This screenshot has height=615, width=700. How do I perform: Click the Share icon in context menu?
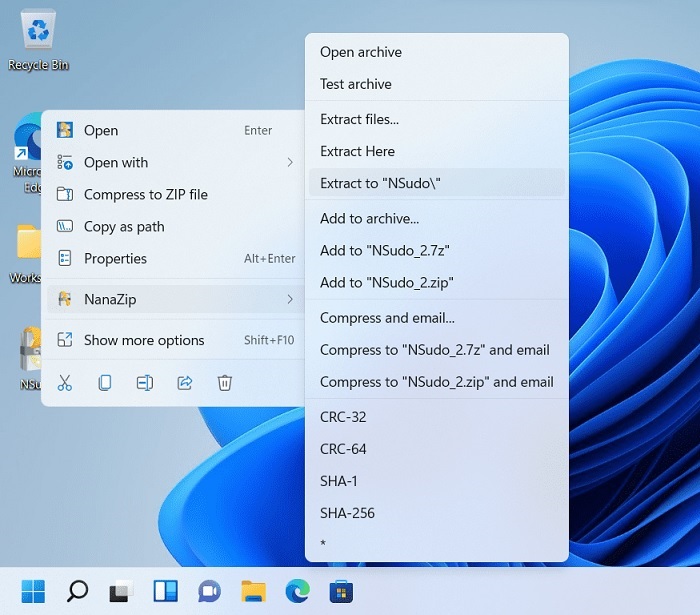pyautogui.click(x=185, y=382)
